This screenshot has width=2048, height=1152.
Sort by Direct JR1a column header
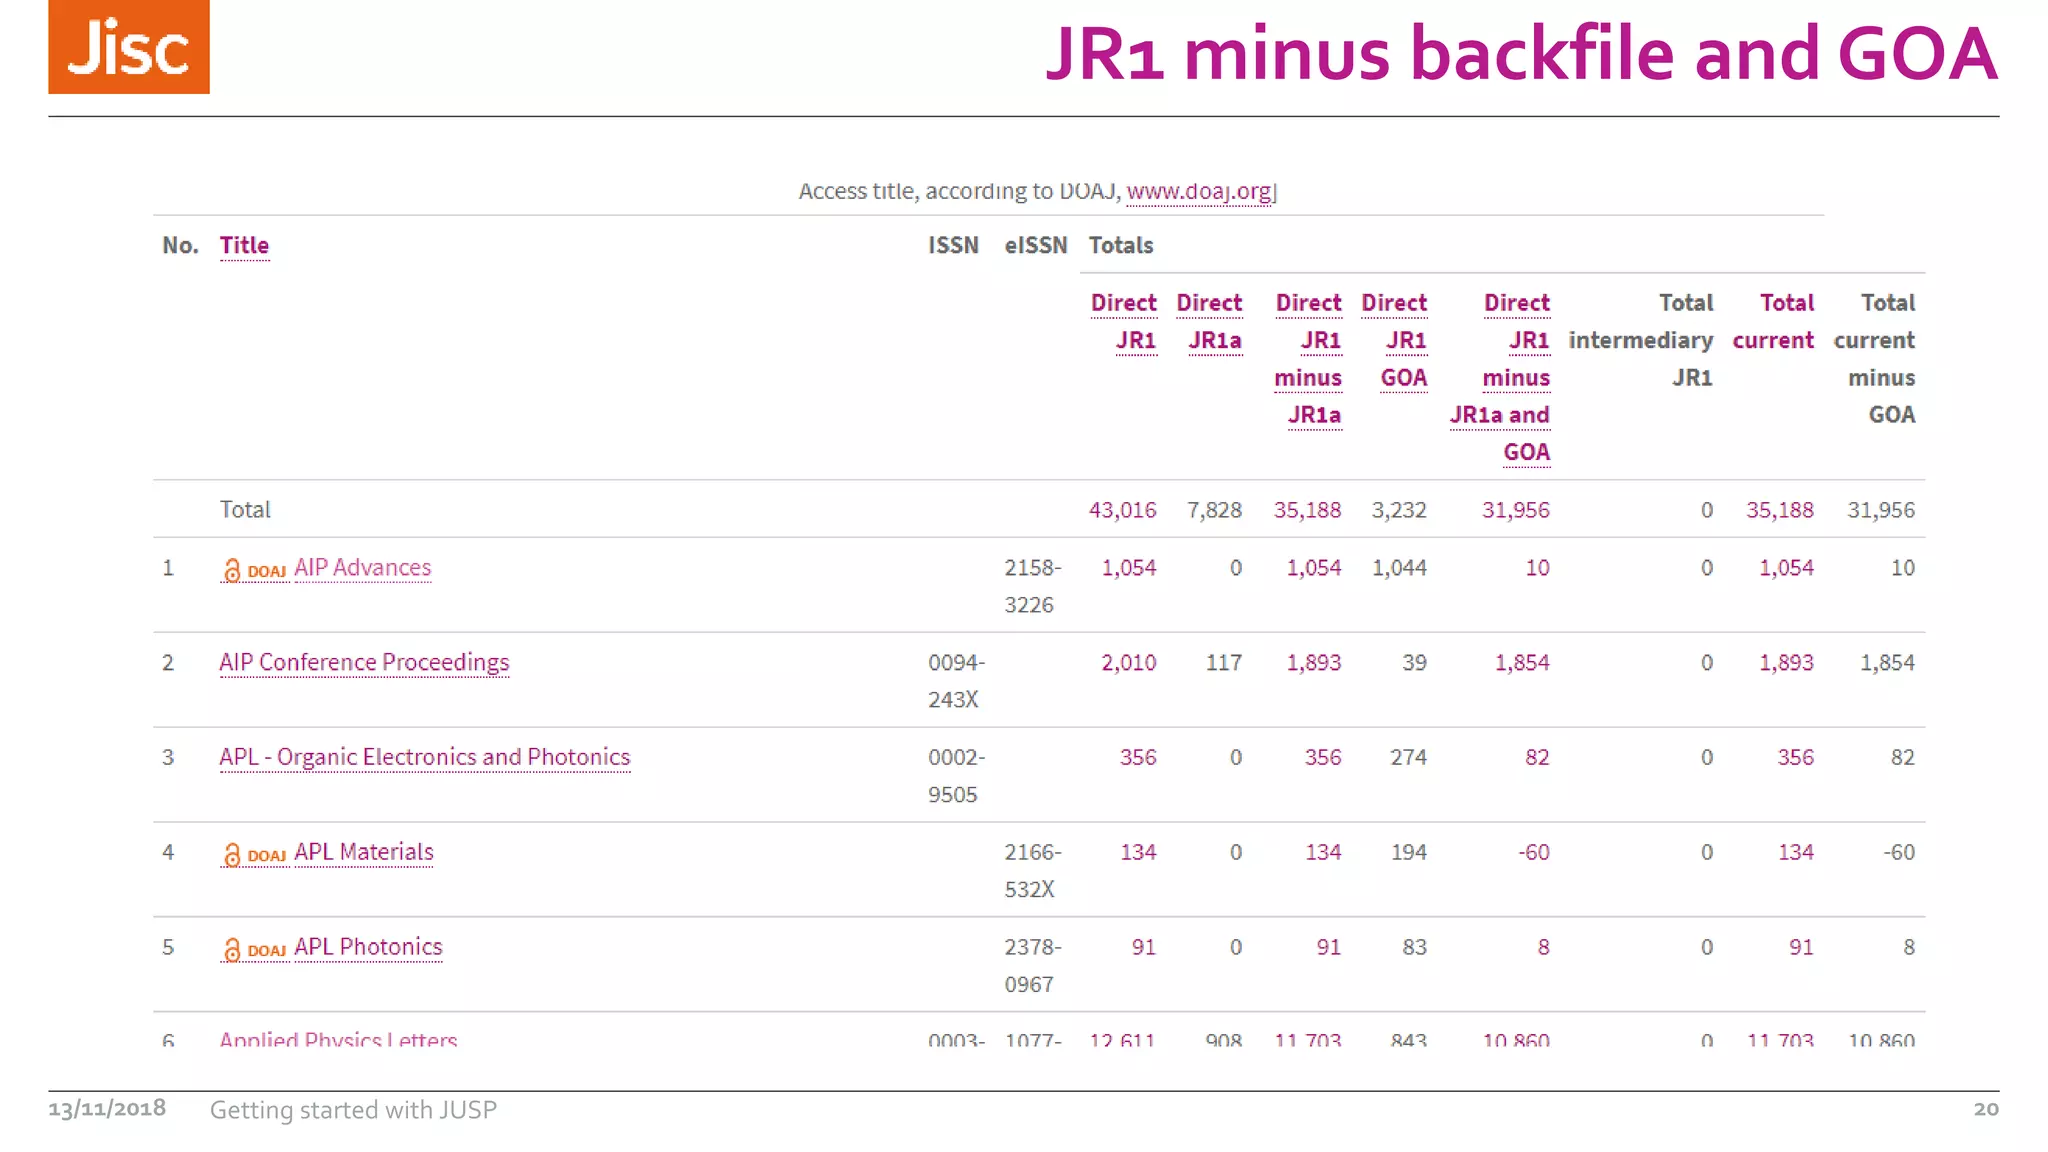(x=1209, y=321)
